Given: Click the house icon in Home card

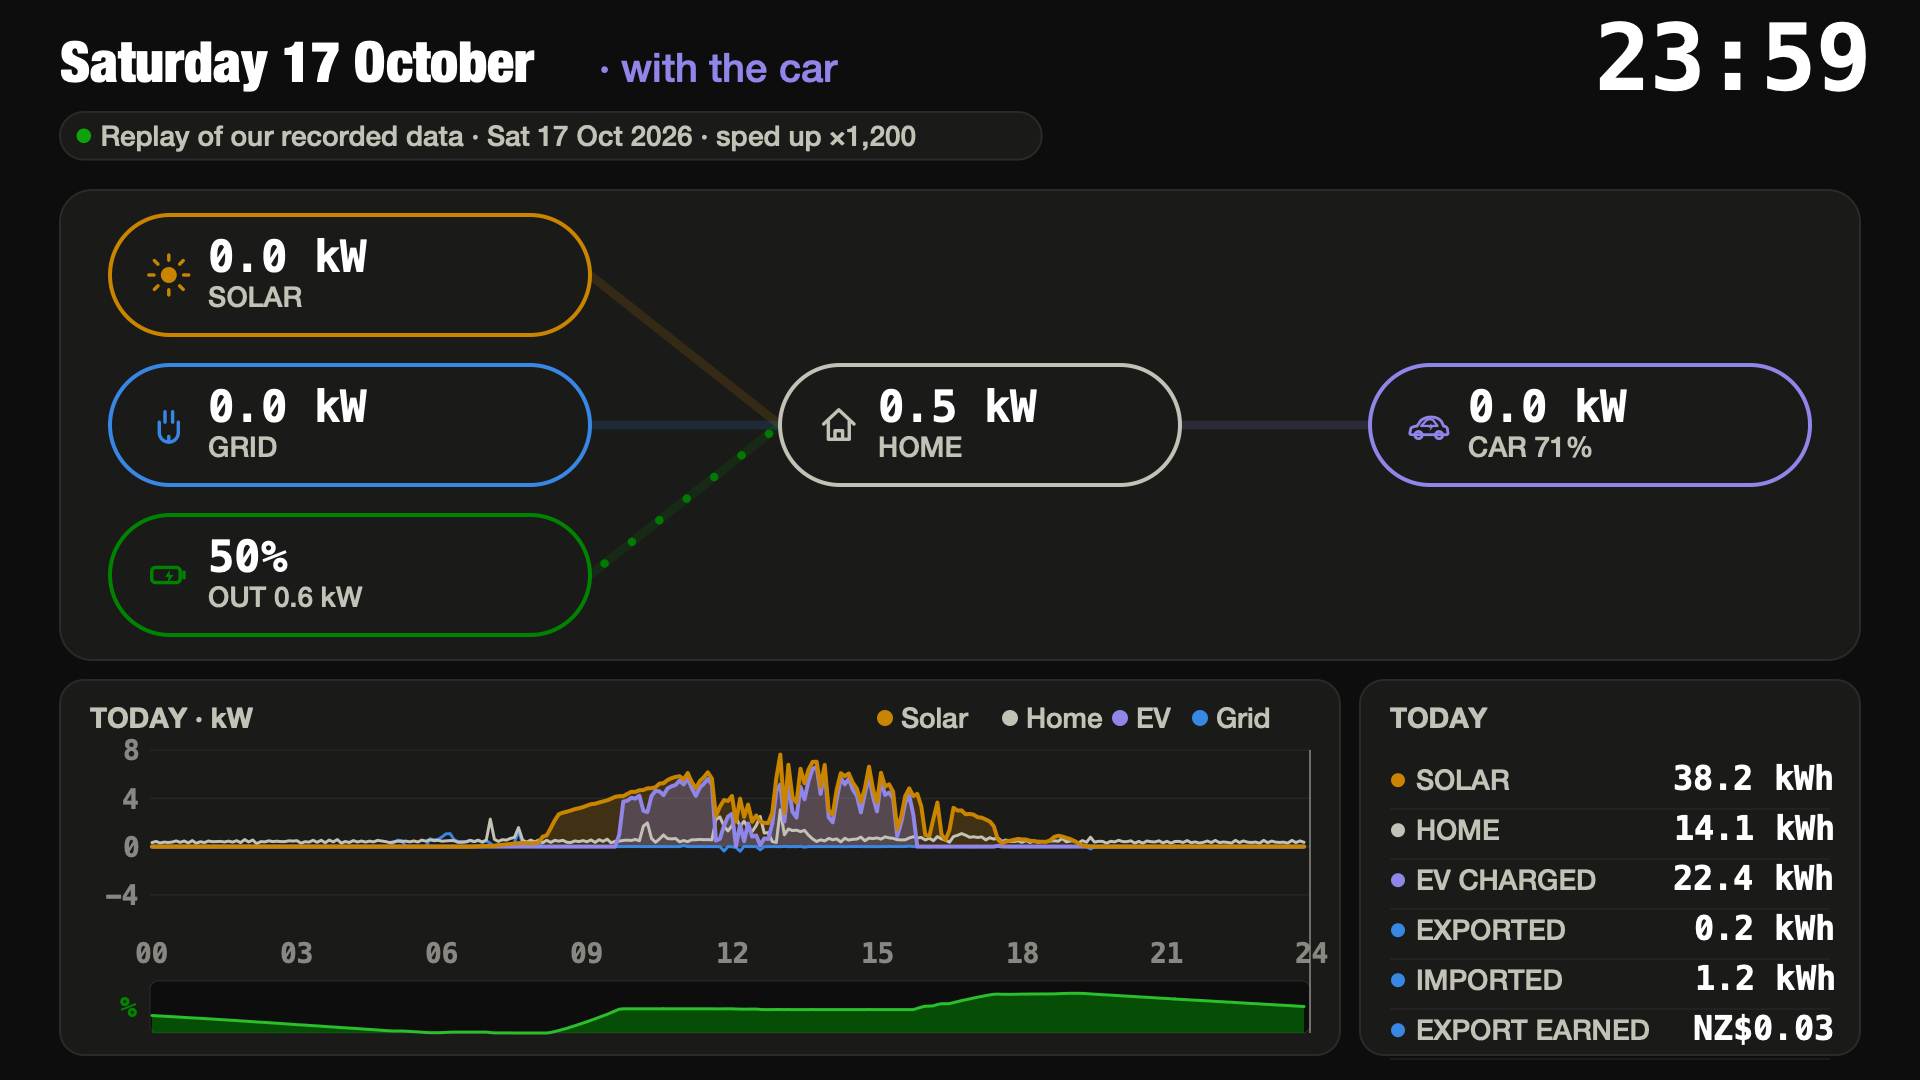Looking at the screenshot, I should pyautogui.click(x=838, y=425).
